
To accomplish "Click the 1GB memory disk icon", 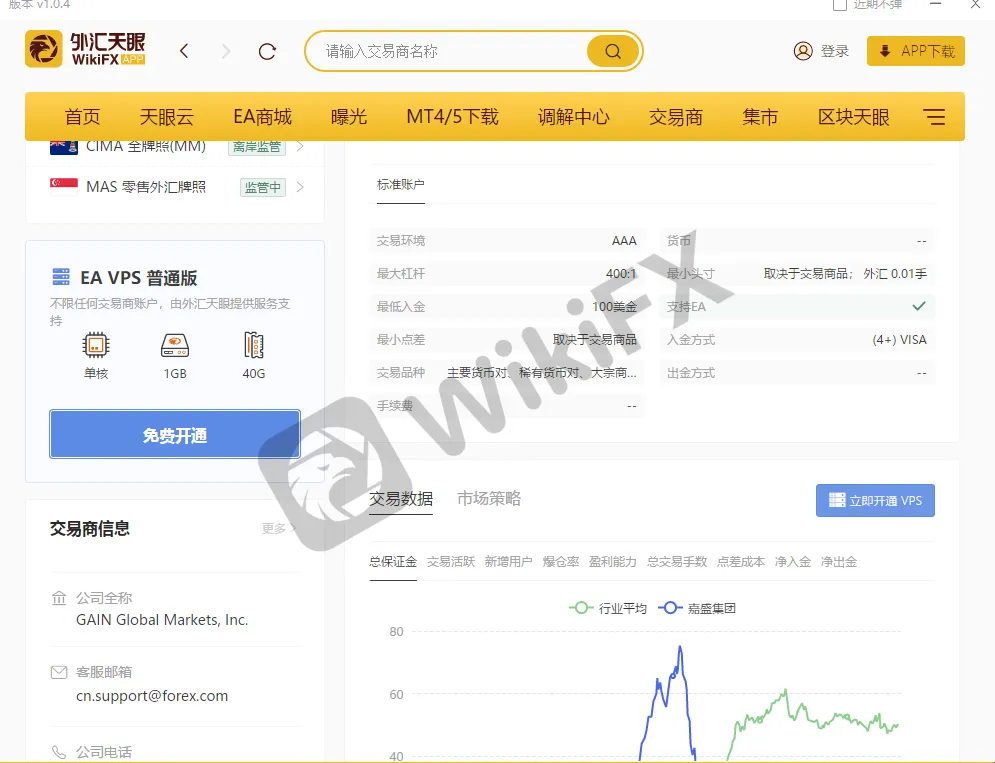I will tap(175, 345).
